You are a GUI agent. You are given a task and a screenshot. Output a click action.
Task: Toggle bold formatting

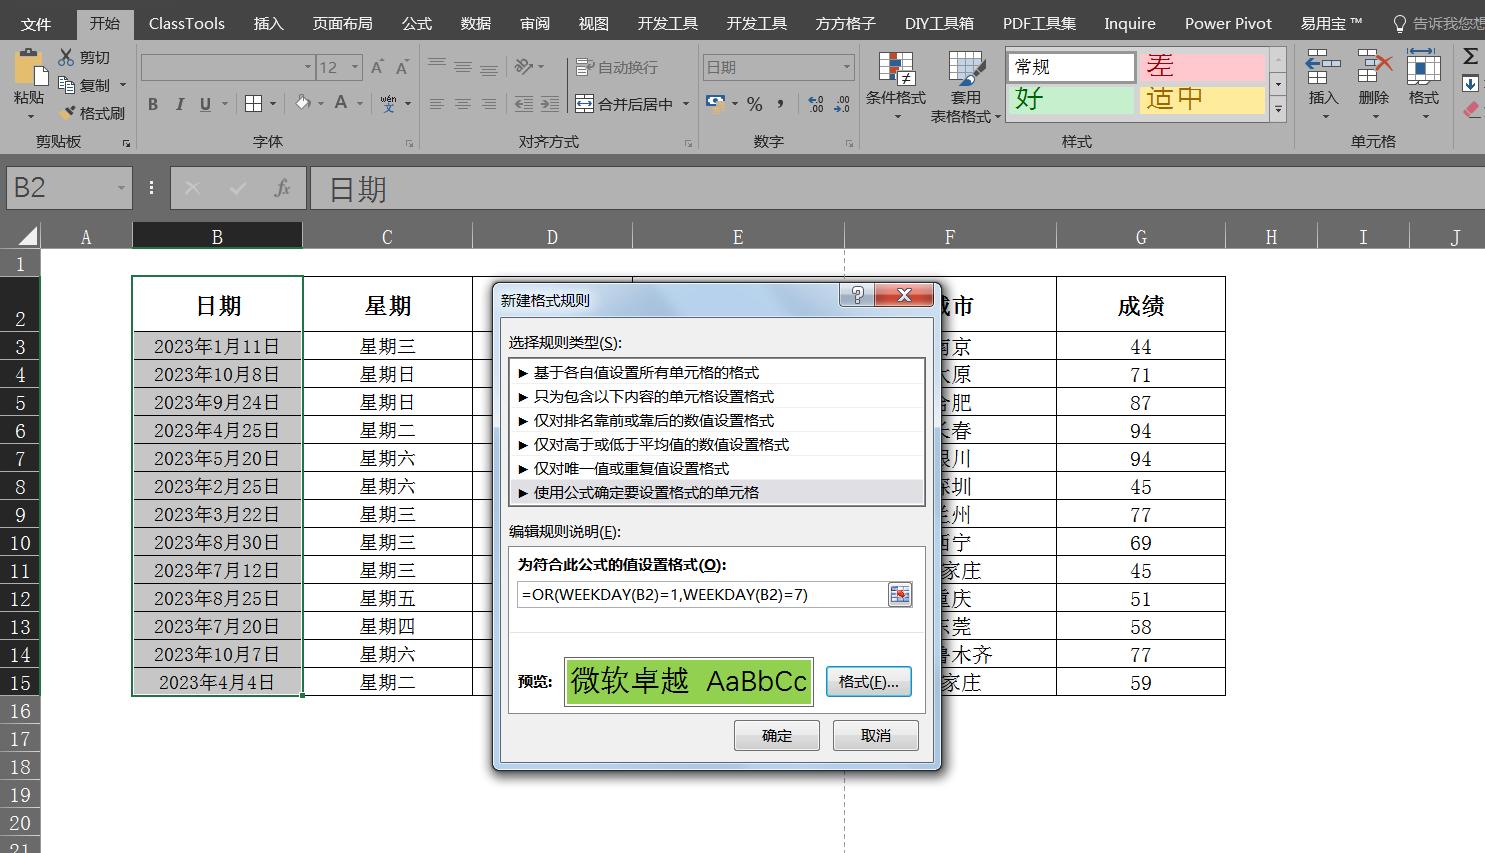152,104
